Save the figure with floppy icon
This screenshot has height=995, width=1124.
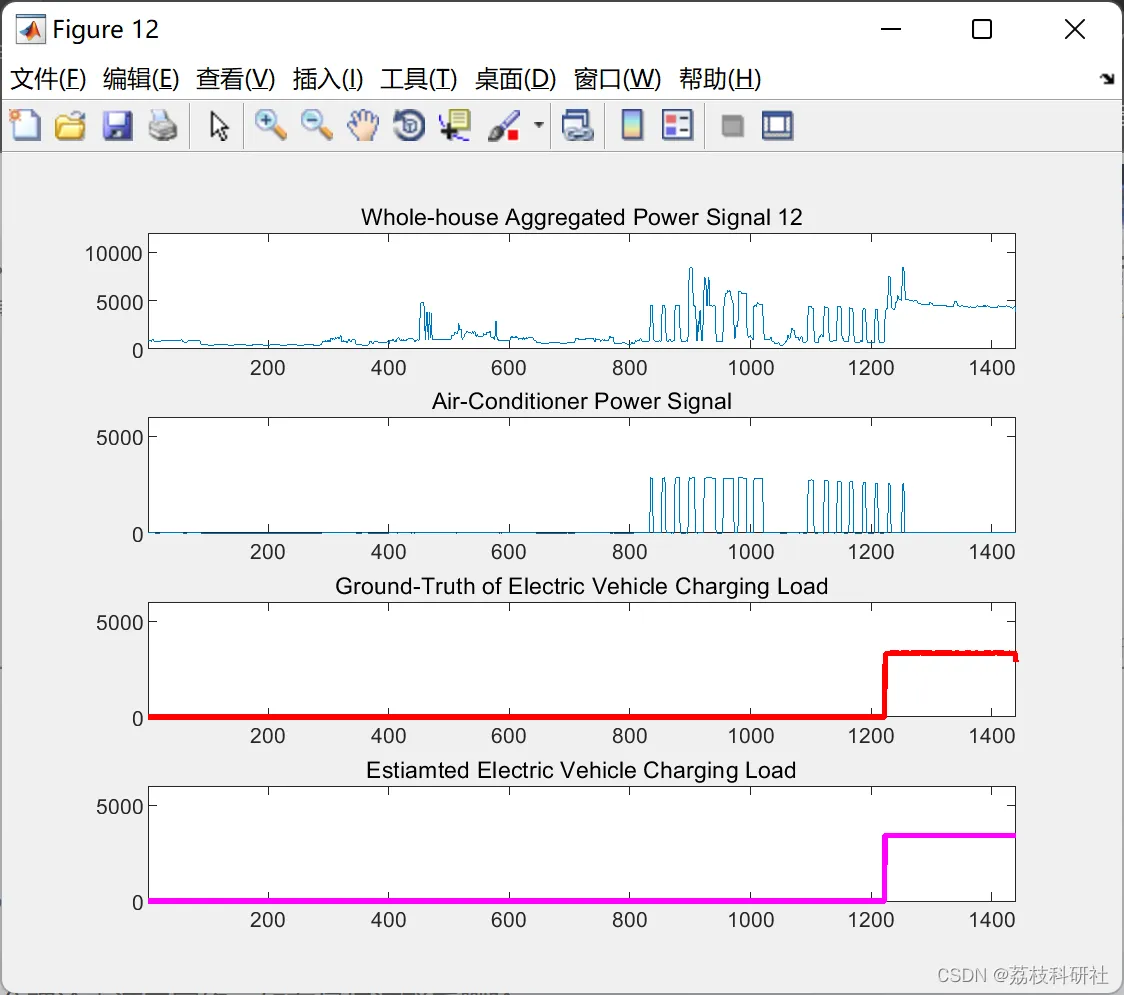[117, 125]
